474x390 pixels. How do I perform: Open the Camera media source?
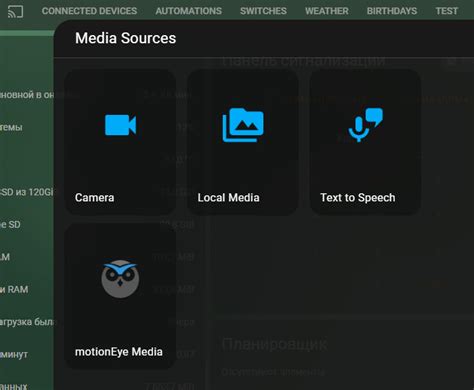tap(120, 142)
